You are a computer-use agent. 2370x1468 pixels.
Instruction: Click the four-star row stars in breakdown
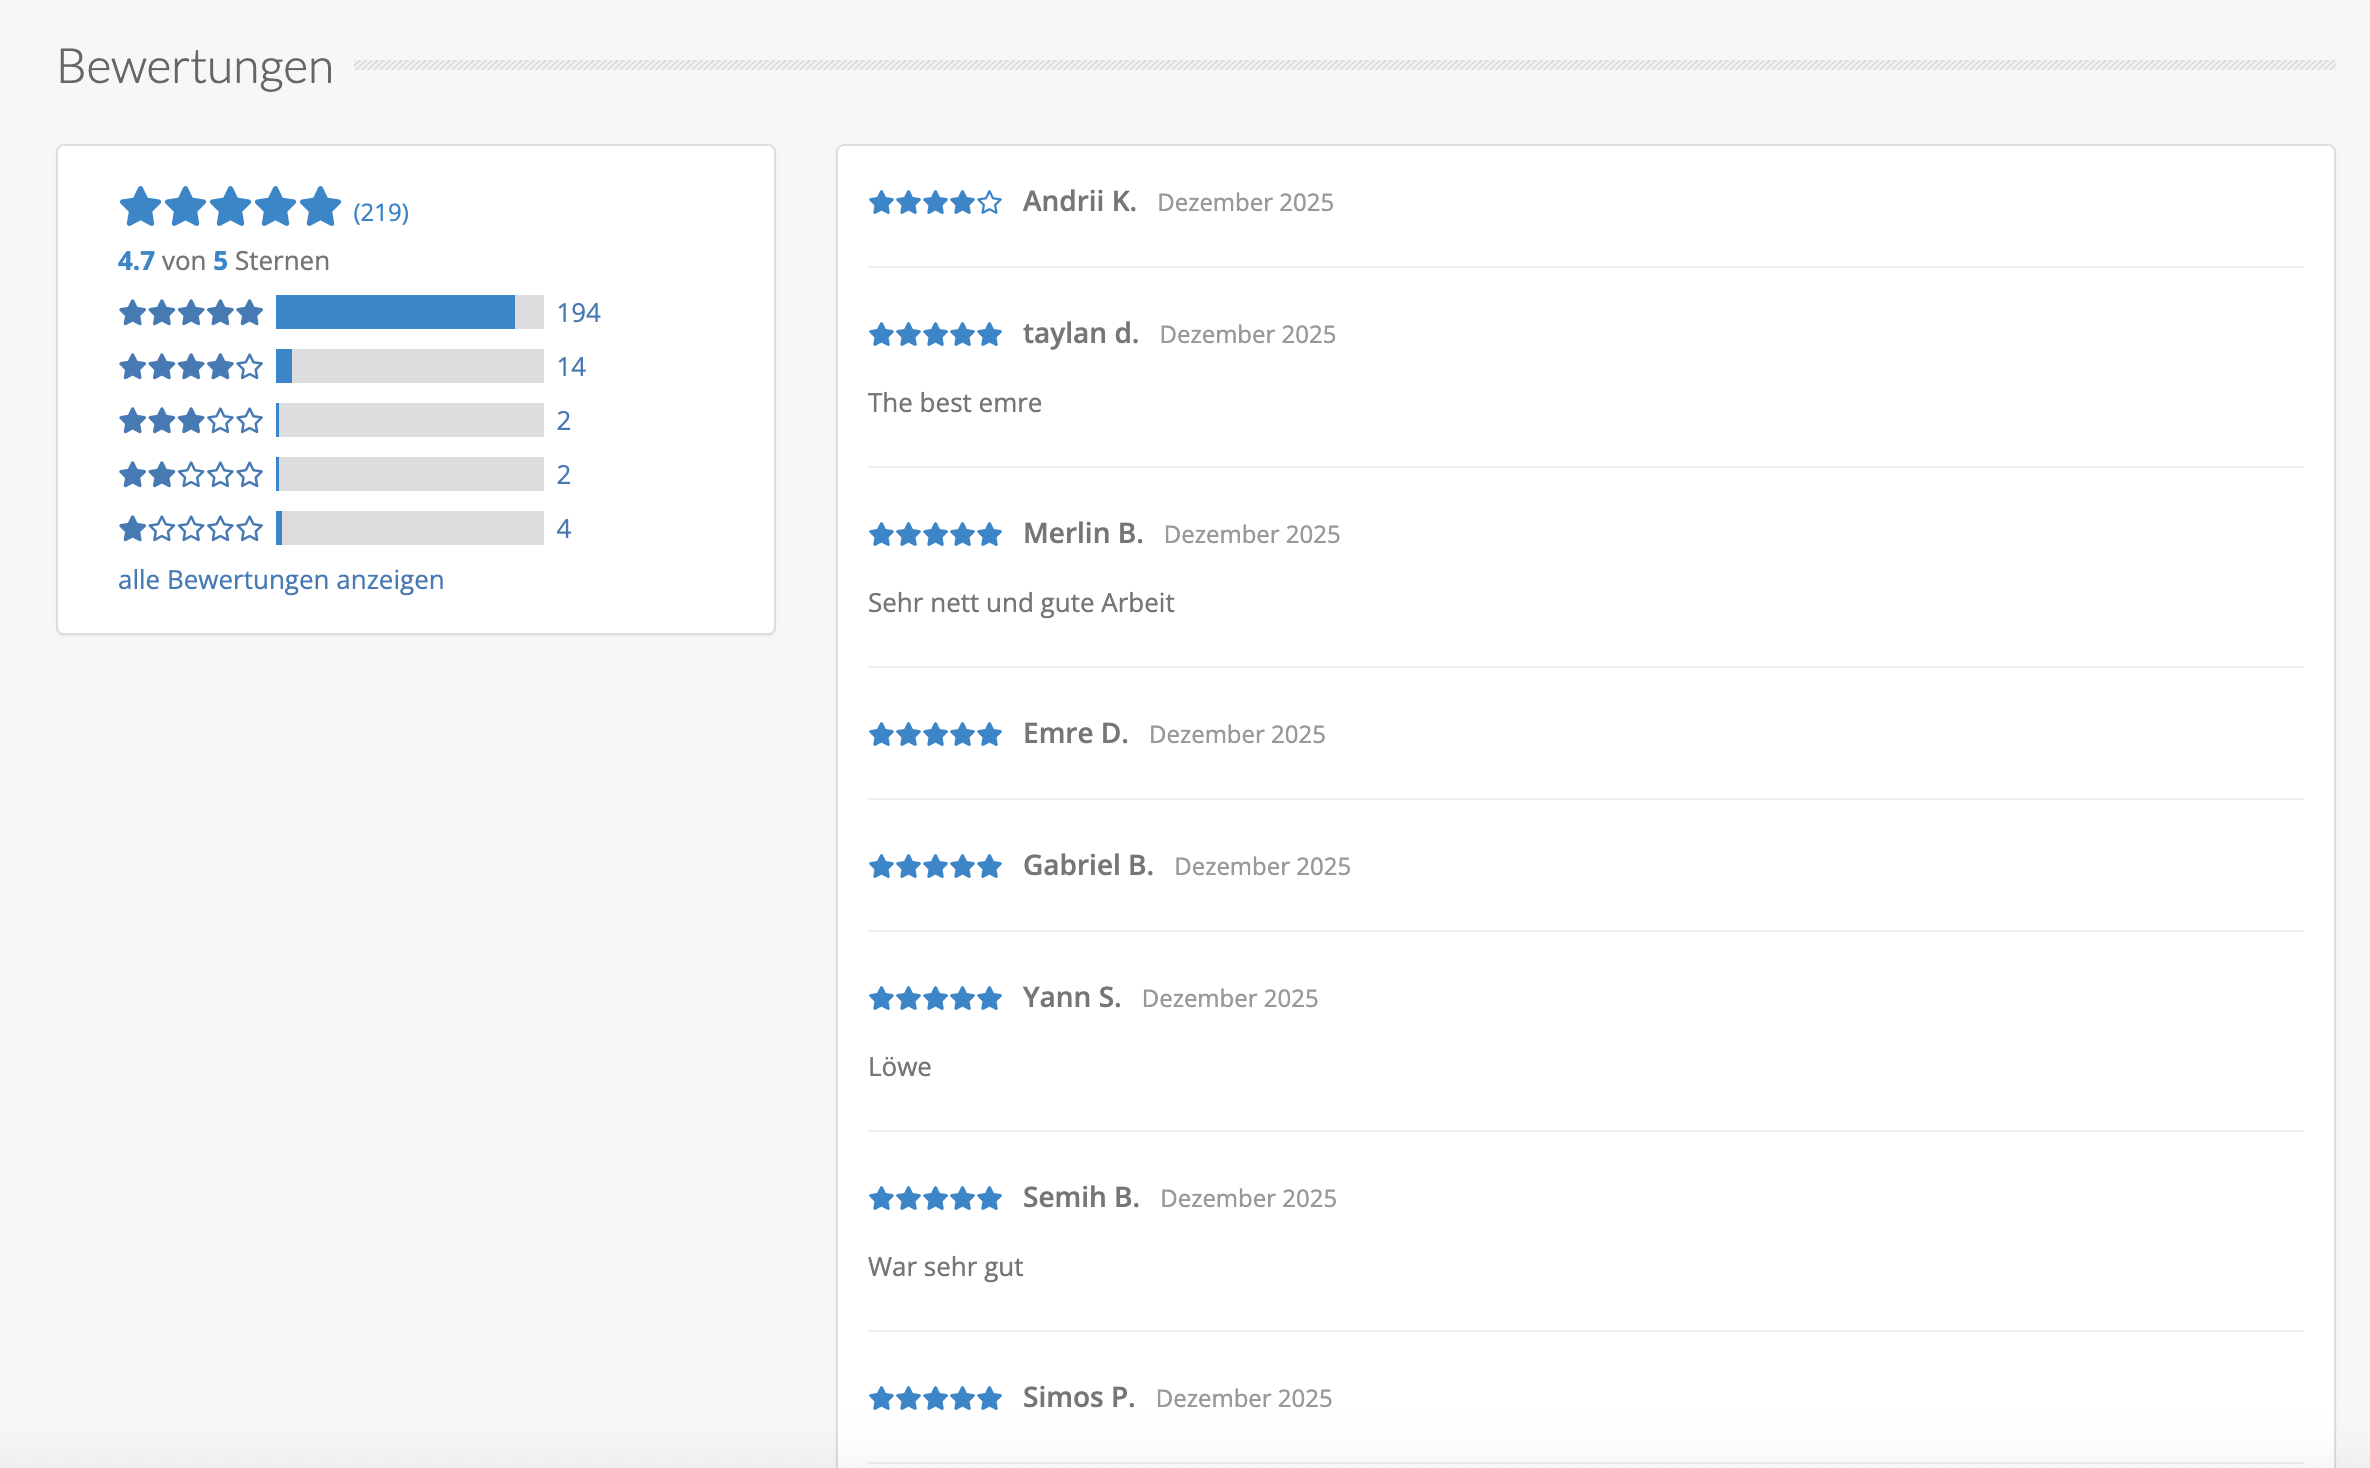point(190,367)
